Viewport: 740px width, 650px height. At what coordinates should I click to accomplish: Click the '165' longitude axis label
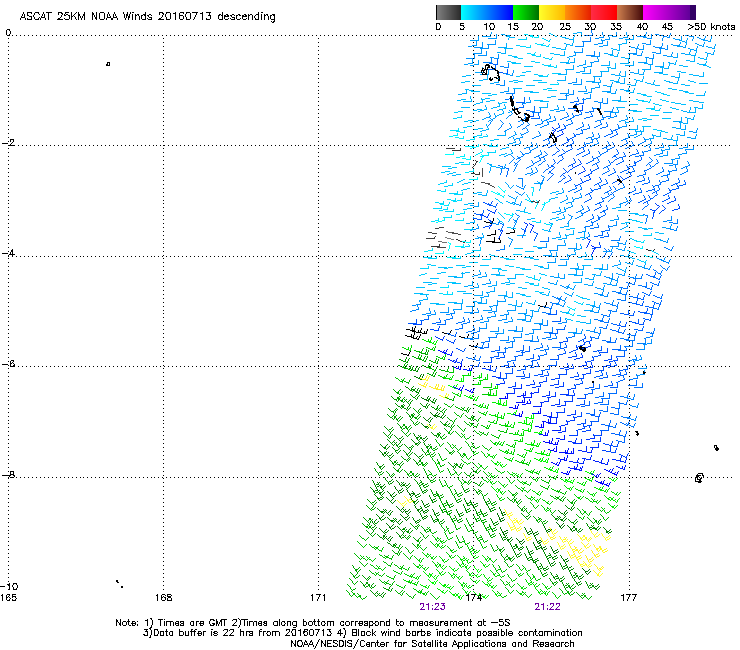pos(8,598)
